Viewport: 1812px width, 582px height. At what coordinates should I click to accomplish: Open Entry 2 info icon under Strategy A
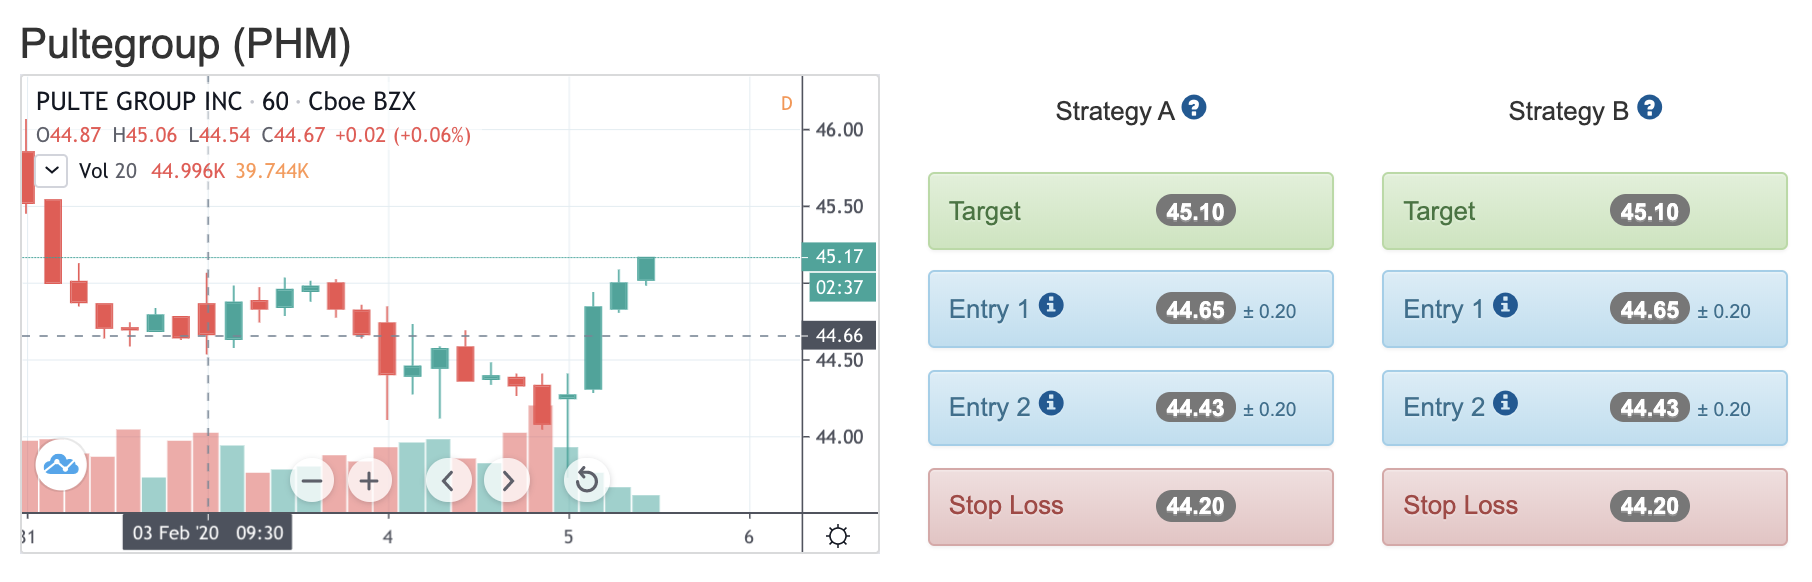pyautogui.click(x=1050, y=403)
